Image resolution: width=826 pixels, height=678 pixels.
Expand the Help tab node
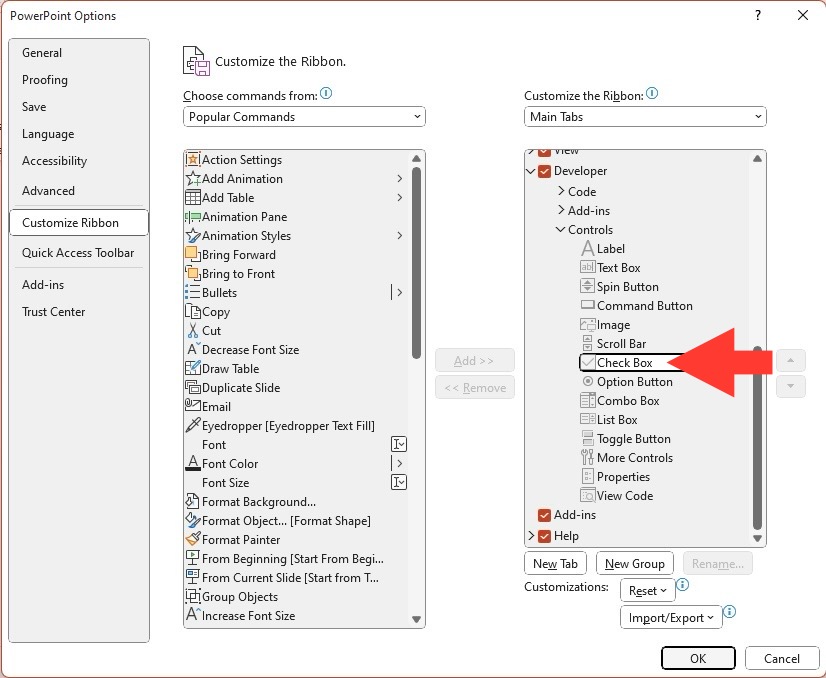click(x=531, y=535)
